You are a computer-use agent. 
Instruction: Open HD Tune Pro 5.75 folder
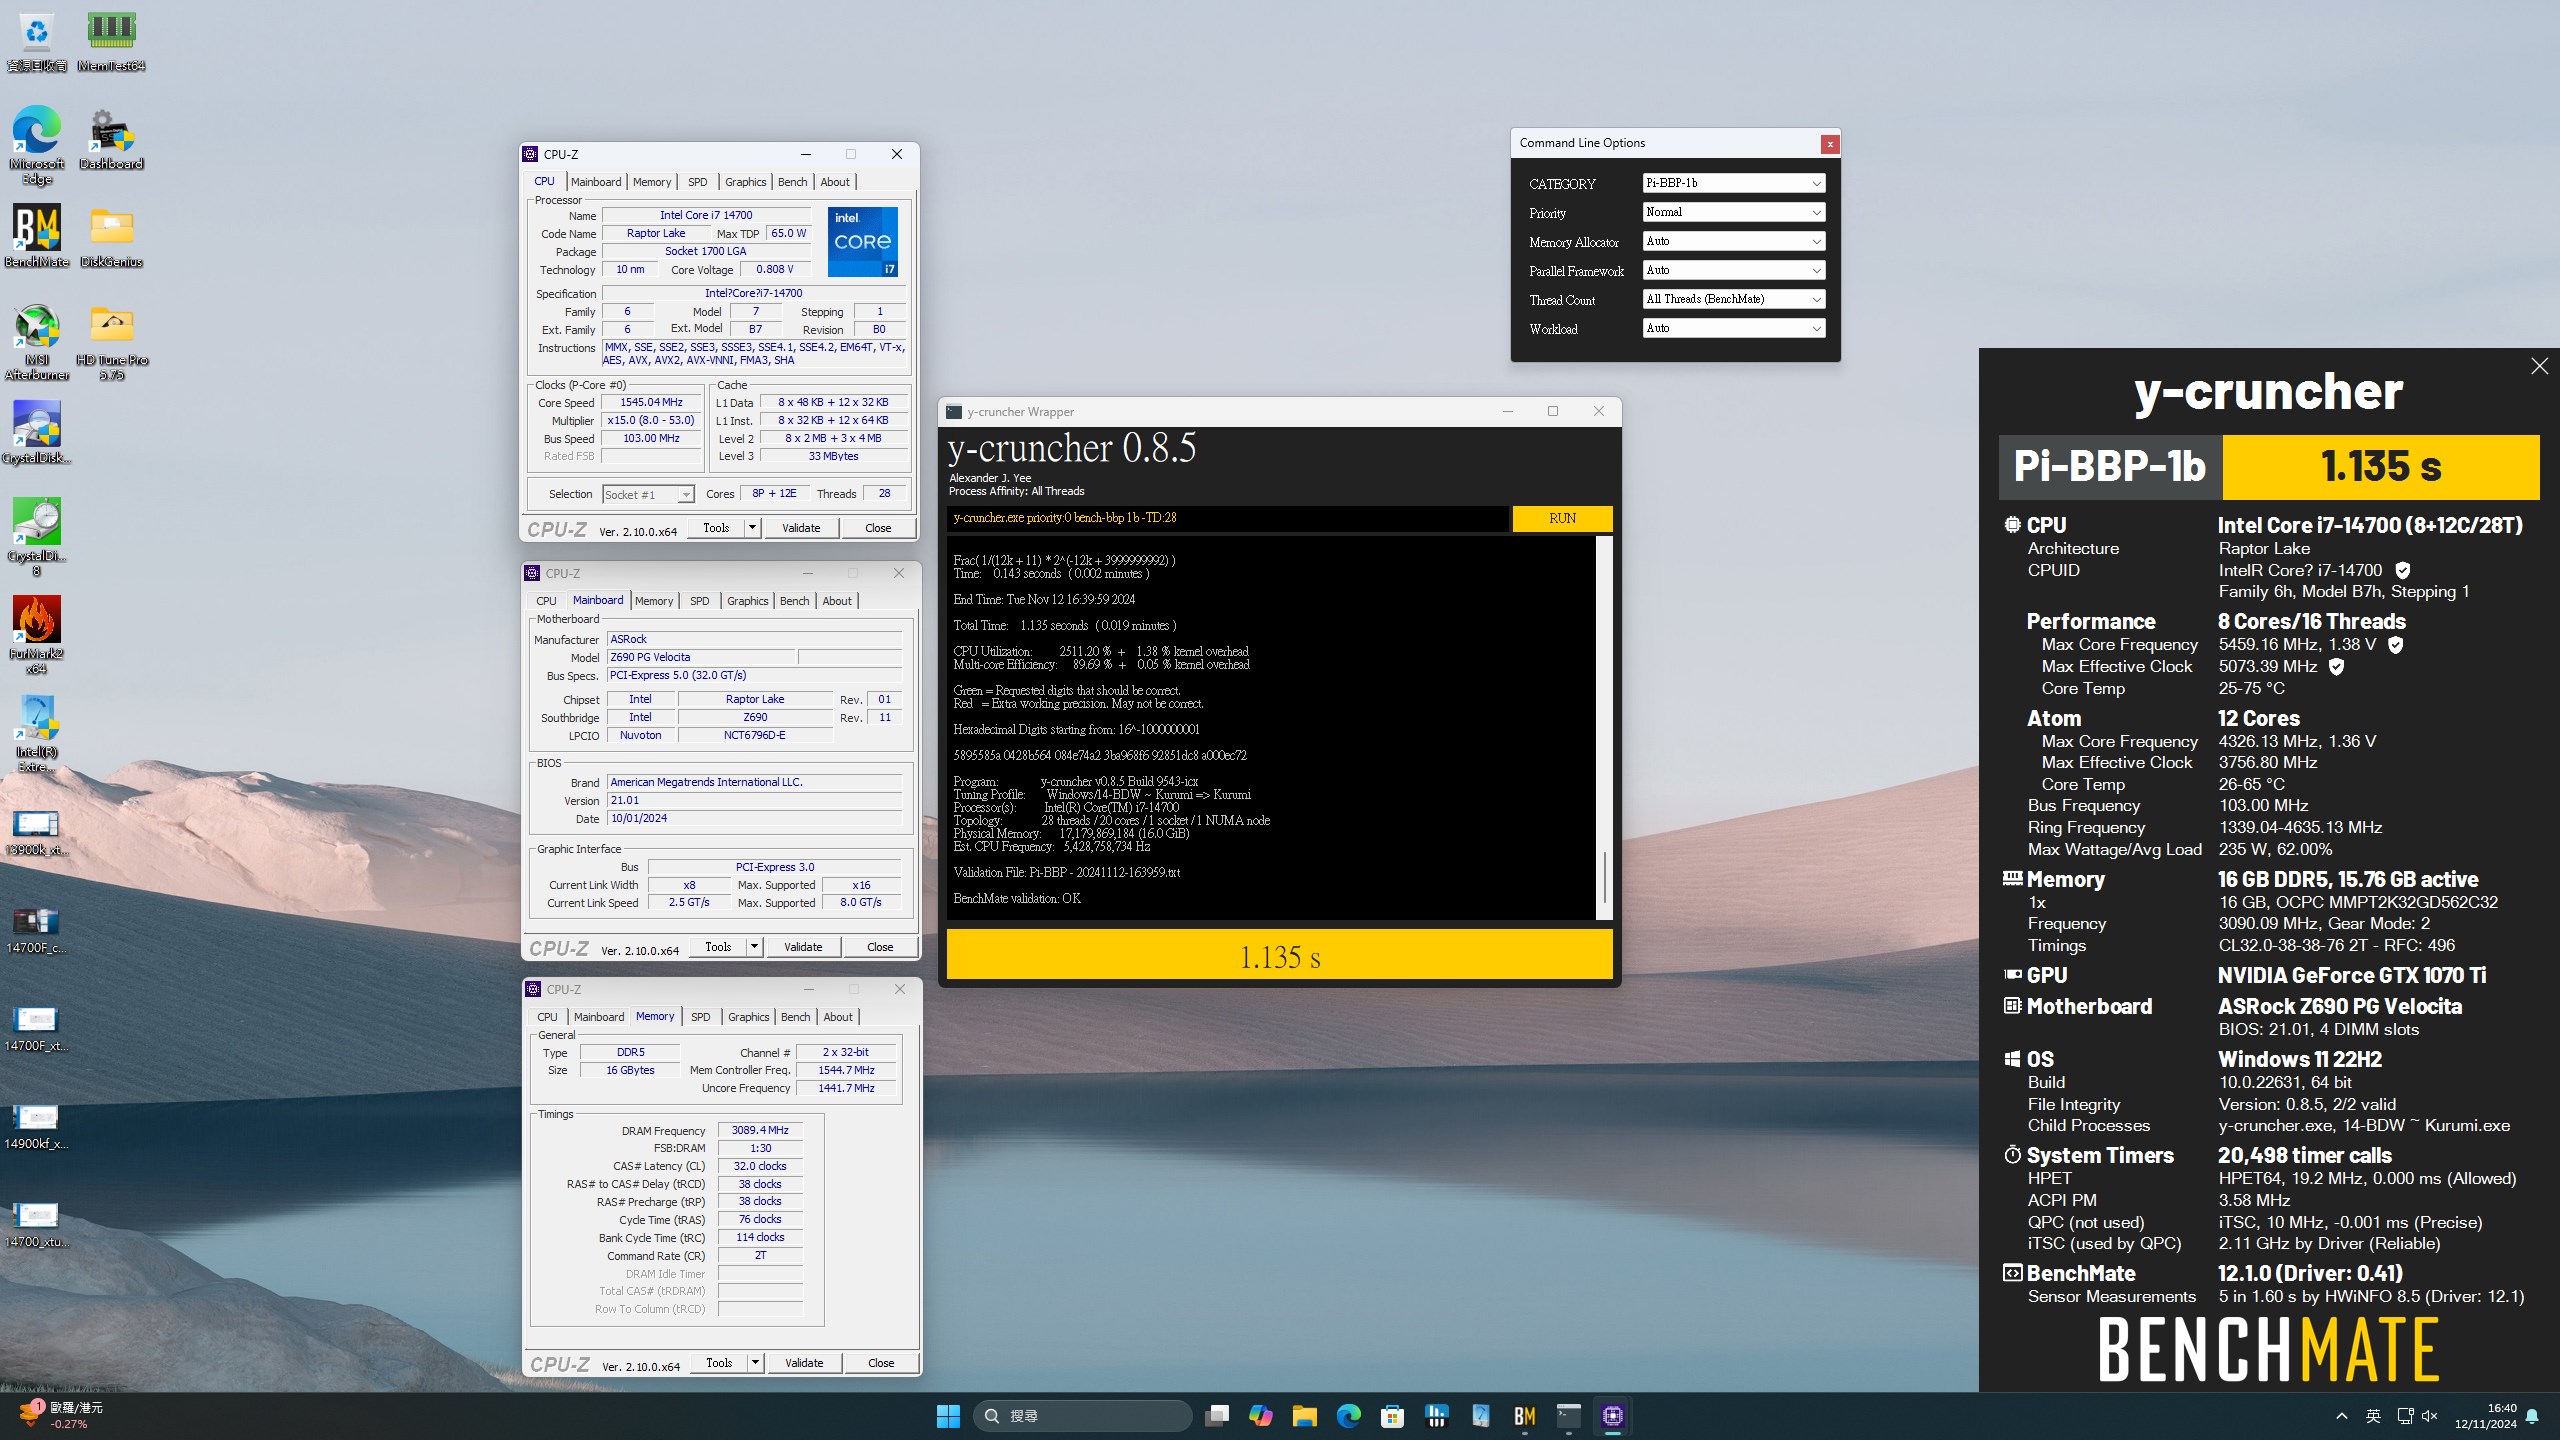tap(111, 341)
